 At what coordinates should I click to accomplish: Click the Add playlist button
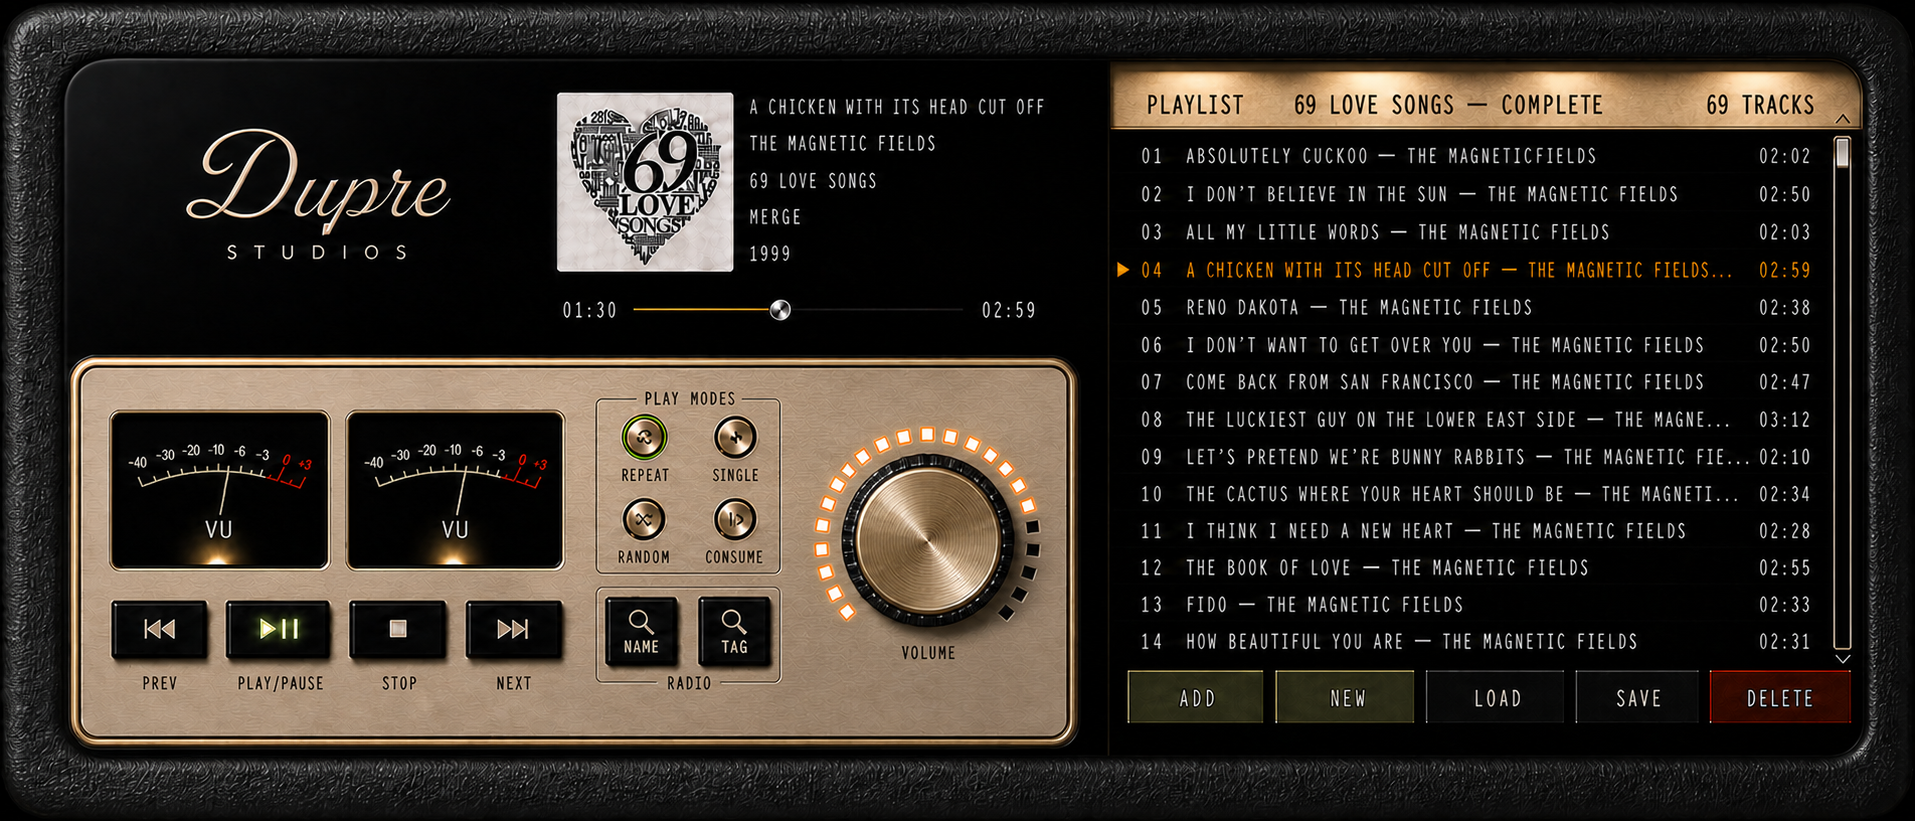1196,698
